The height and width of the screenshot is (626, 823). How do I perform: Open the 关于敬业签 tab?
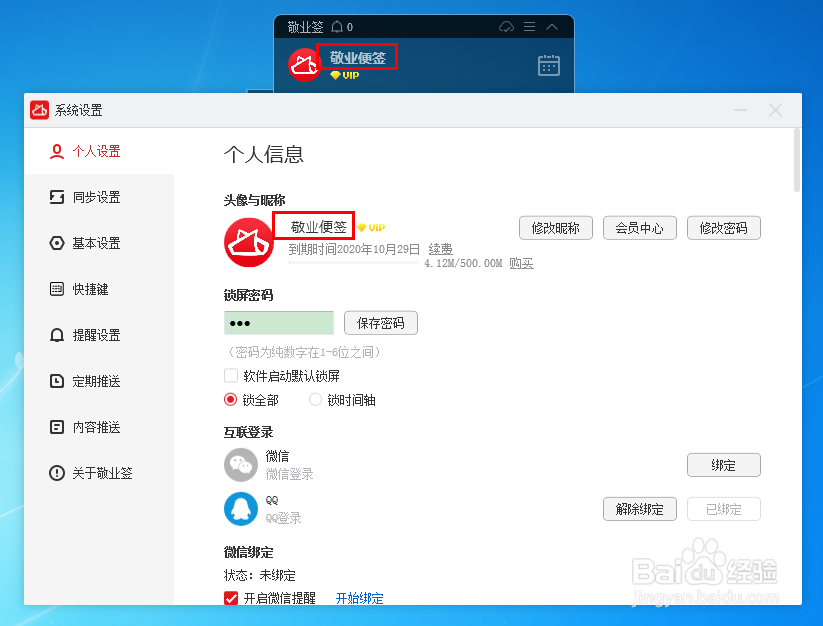tap(99, 473)
